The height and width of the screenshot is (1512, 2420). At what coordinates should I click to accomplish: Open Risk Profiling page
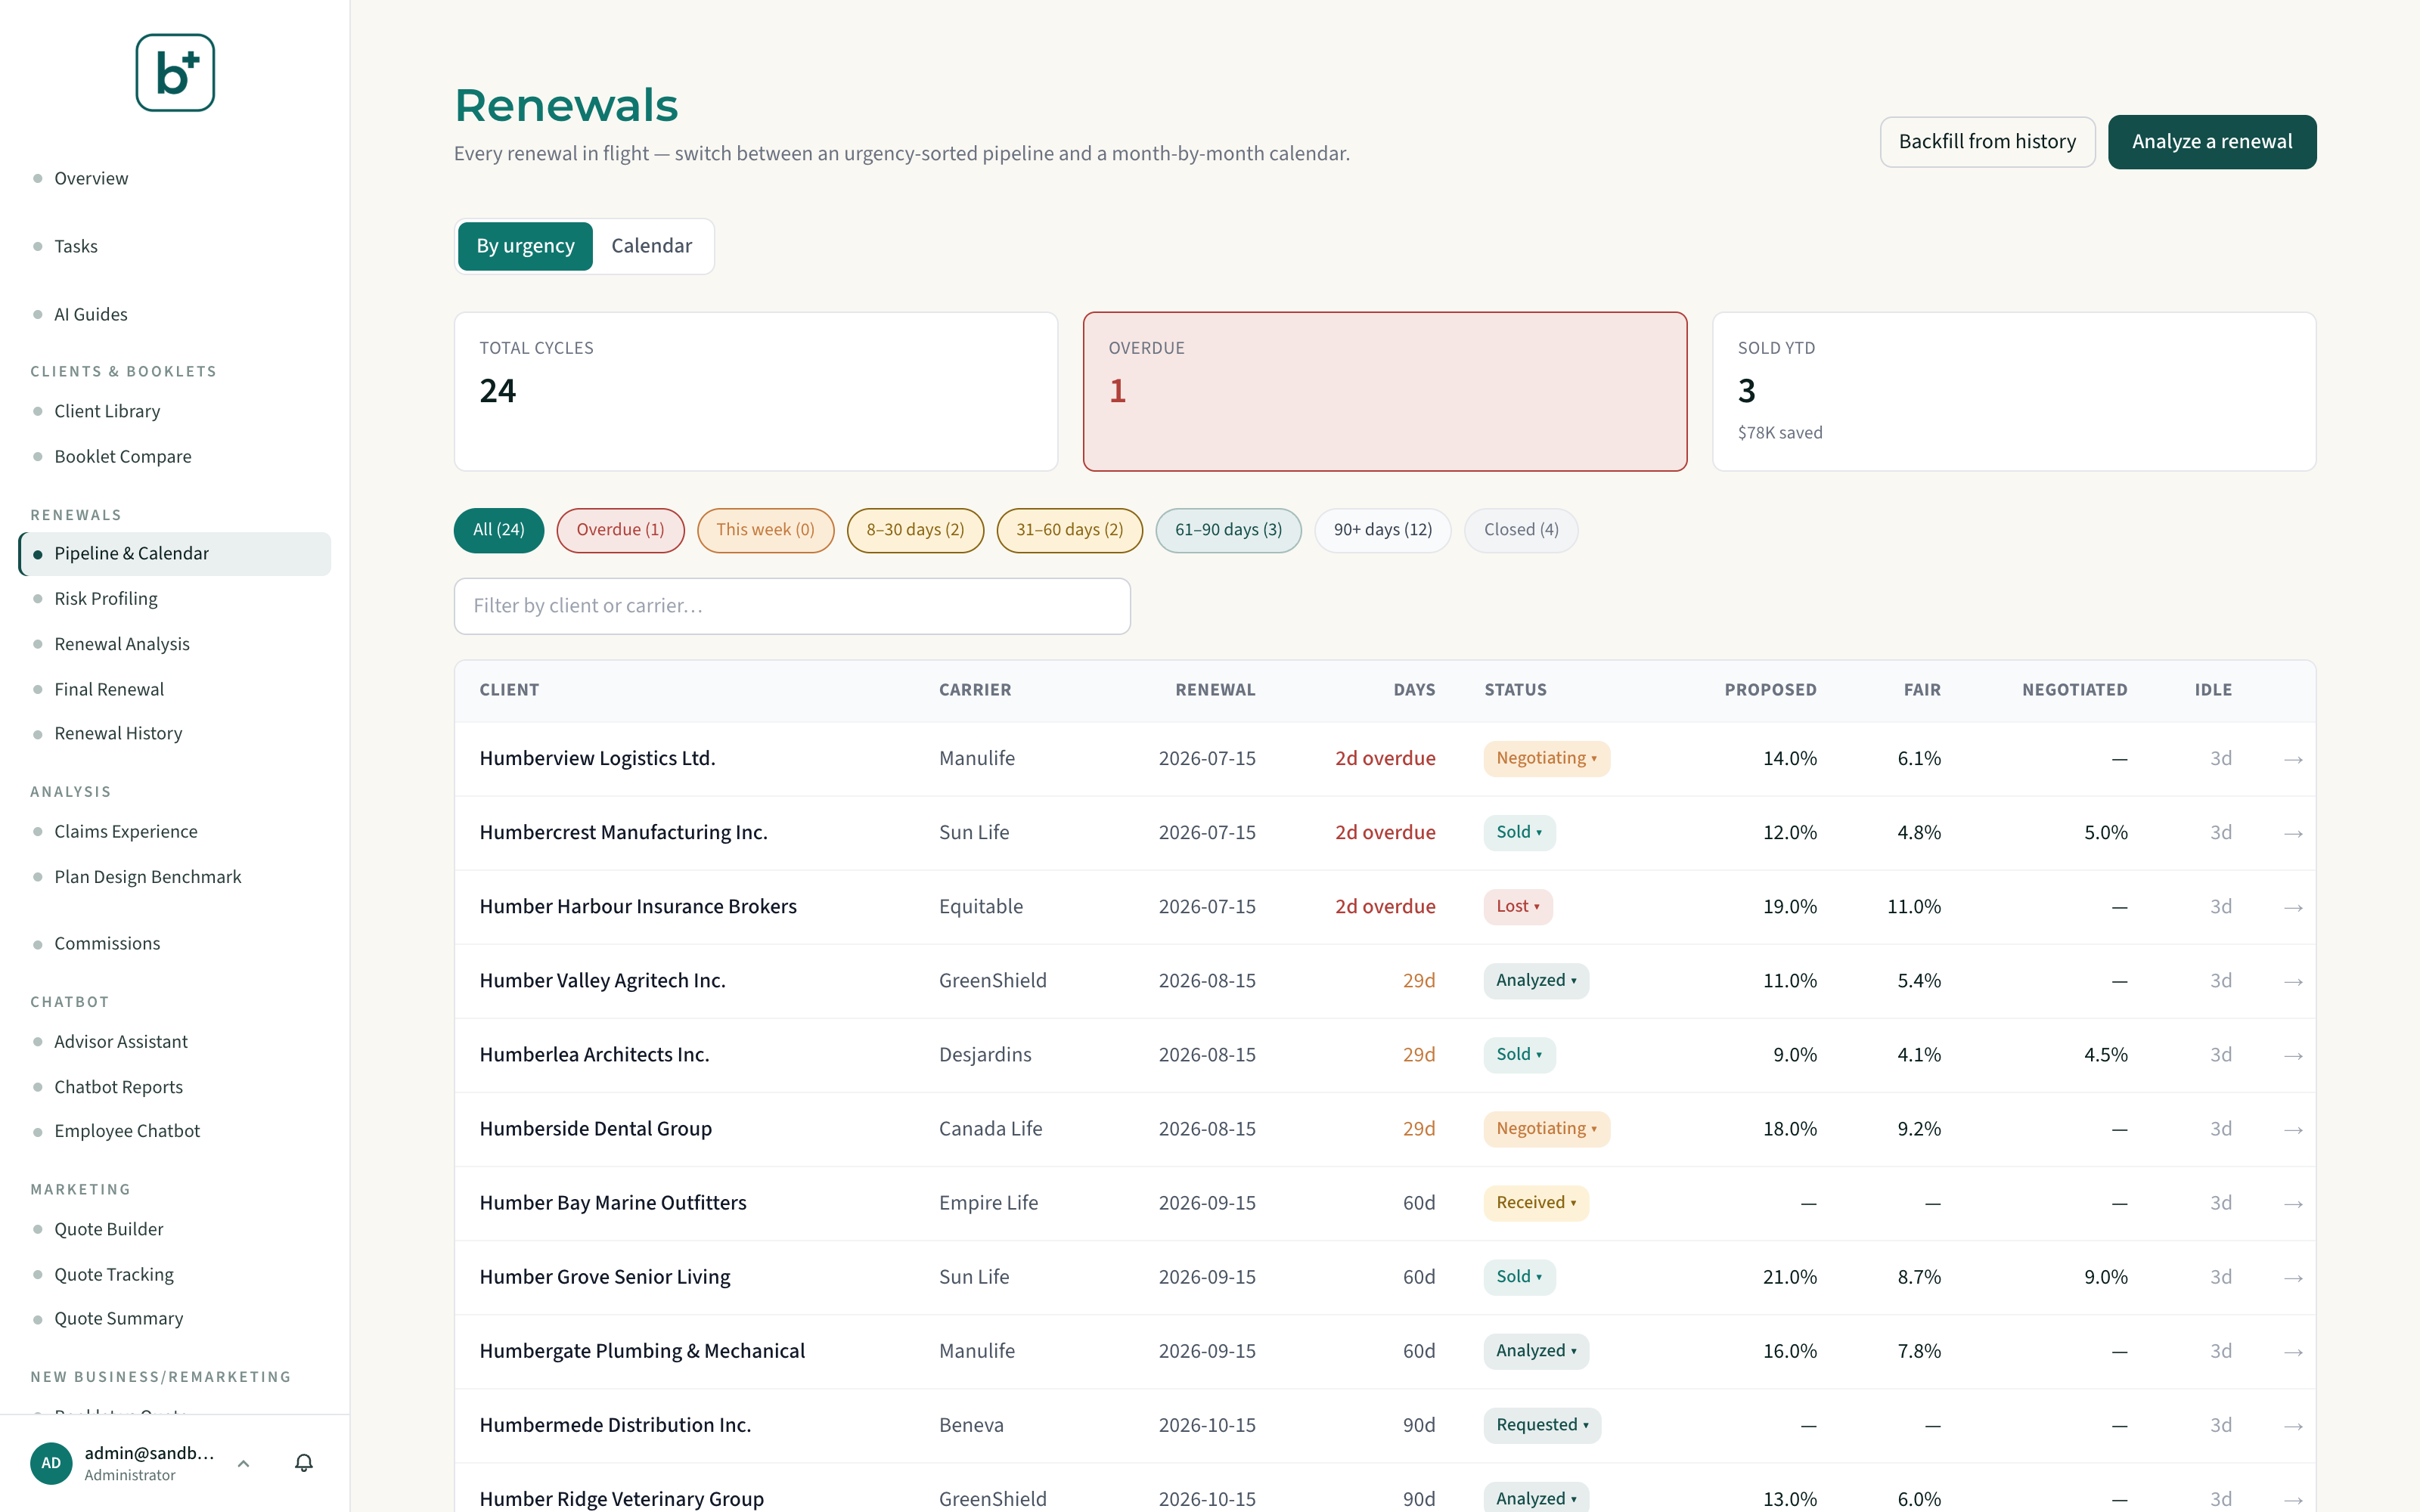106,598
